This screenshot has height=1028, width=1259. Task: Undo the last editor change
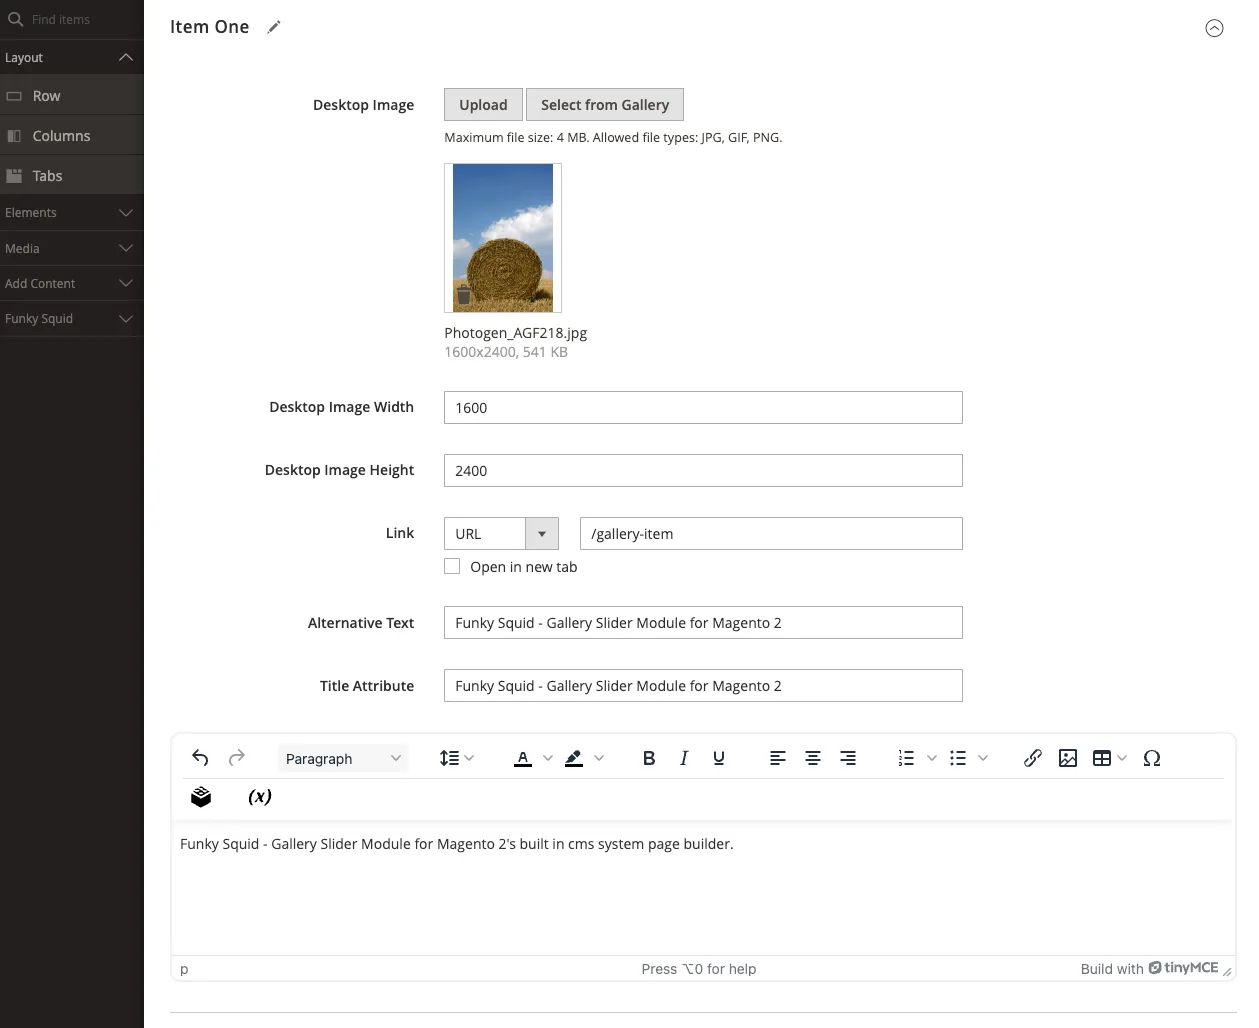[200, 758]
